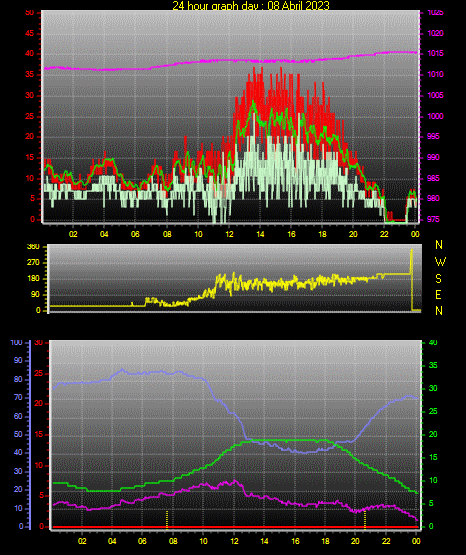Viewport: 466px width, 555px height.
Task: Click the 12 hour label under bottom graph
Action: tap(234, 541)
